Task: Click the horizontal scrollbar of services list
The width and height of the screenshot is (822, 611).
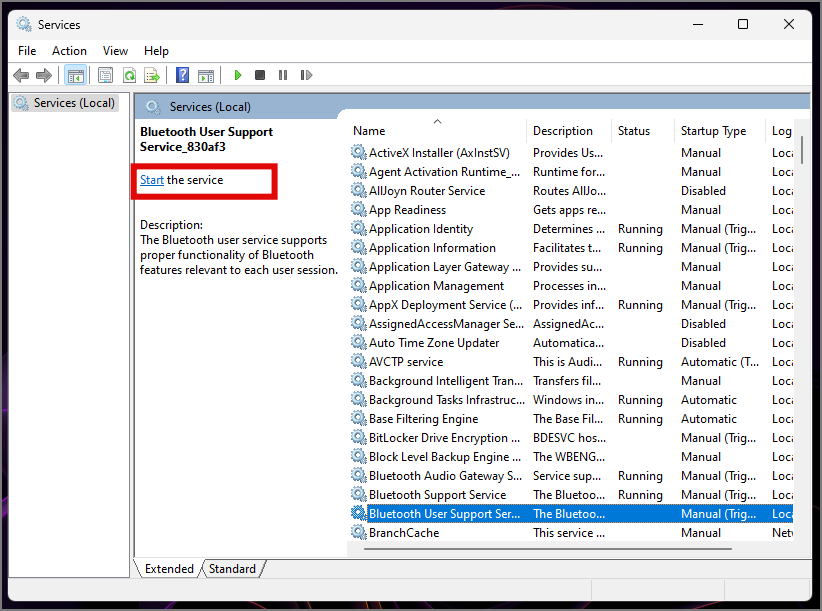Action: 547,549
